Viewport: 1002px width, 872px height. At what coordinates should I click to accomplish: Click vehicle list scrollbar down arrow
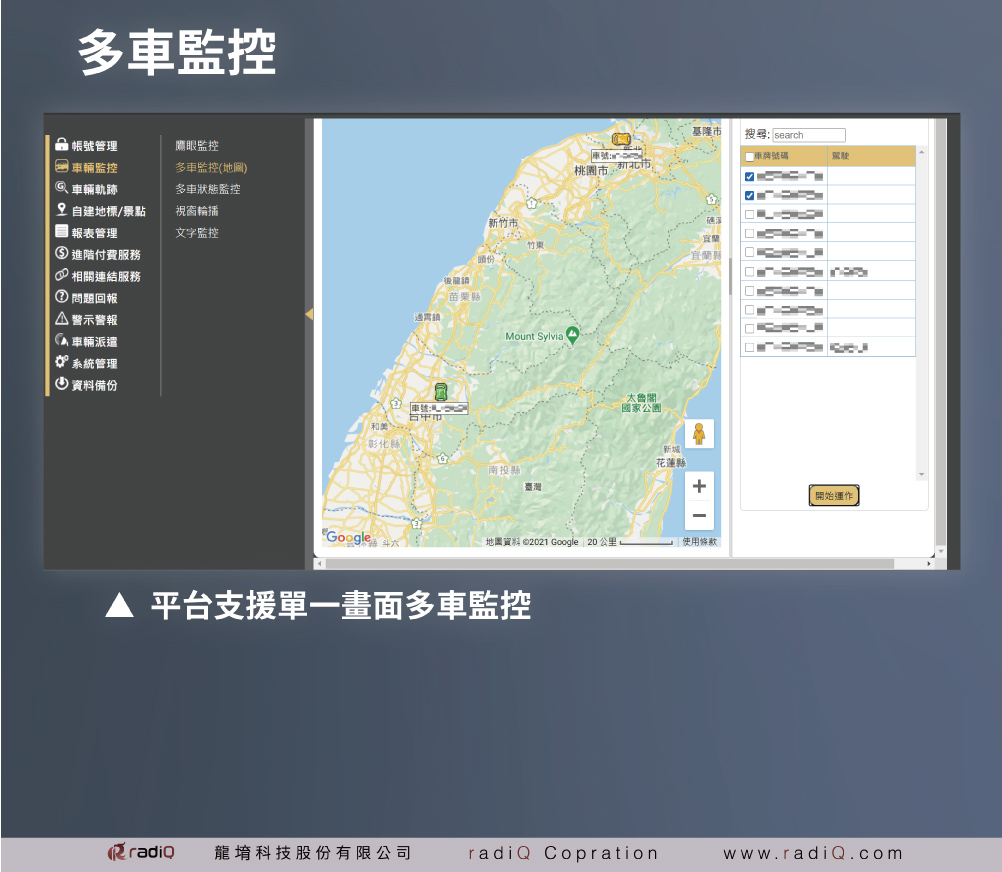(921, 474)
